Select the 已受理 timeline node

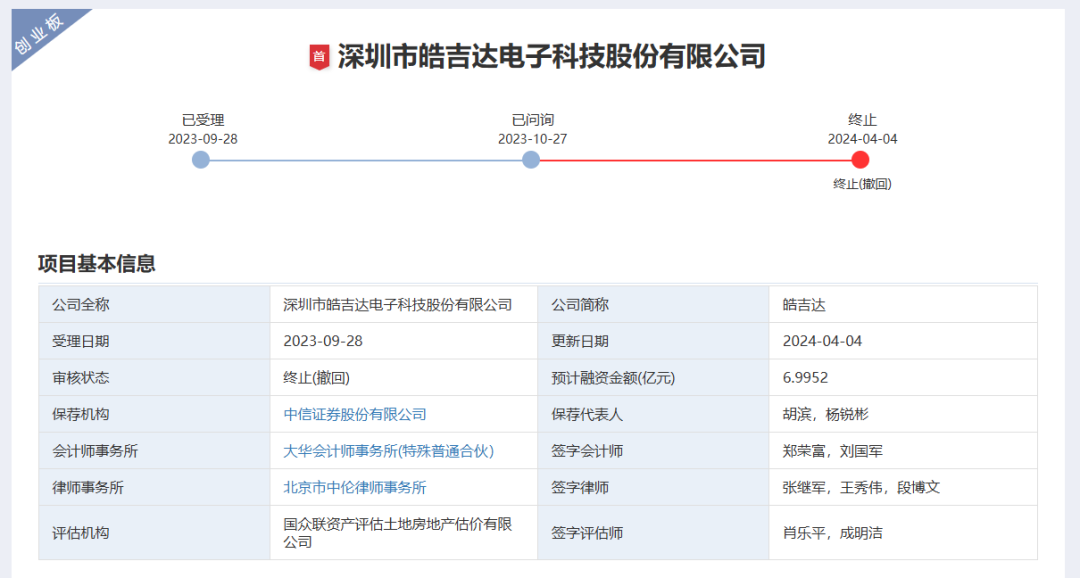coord(201,160)
